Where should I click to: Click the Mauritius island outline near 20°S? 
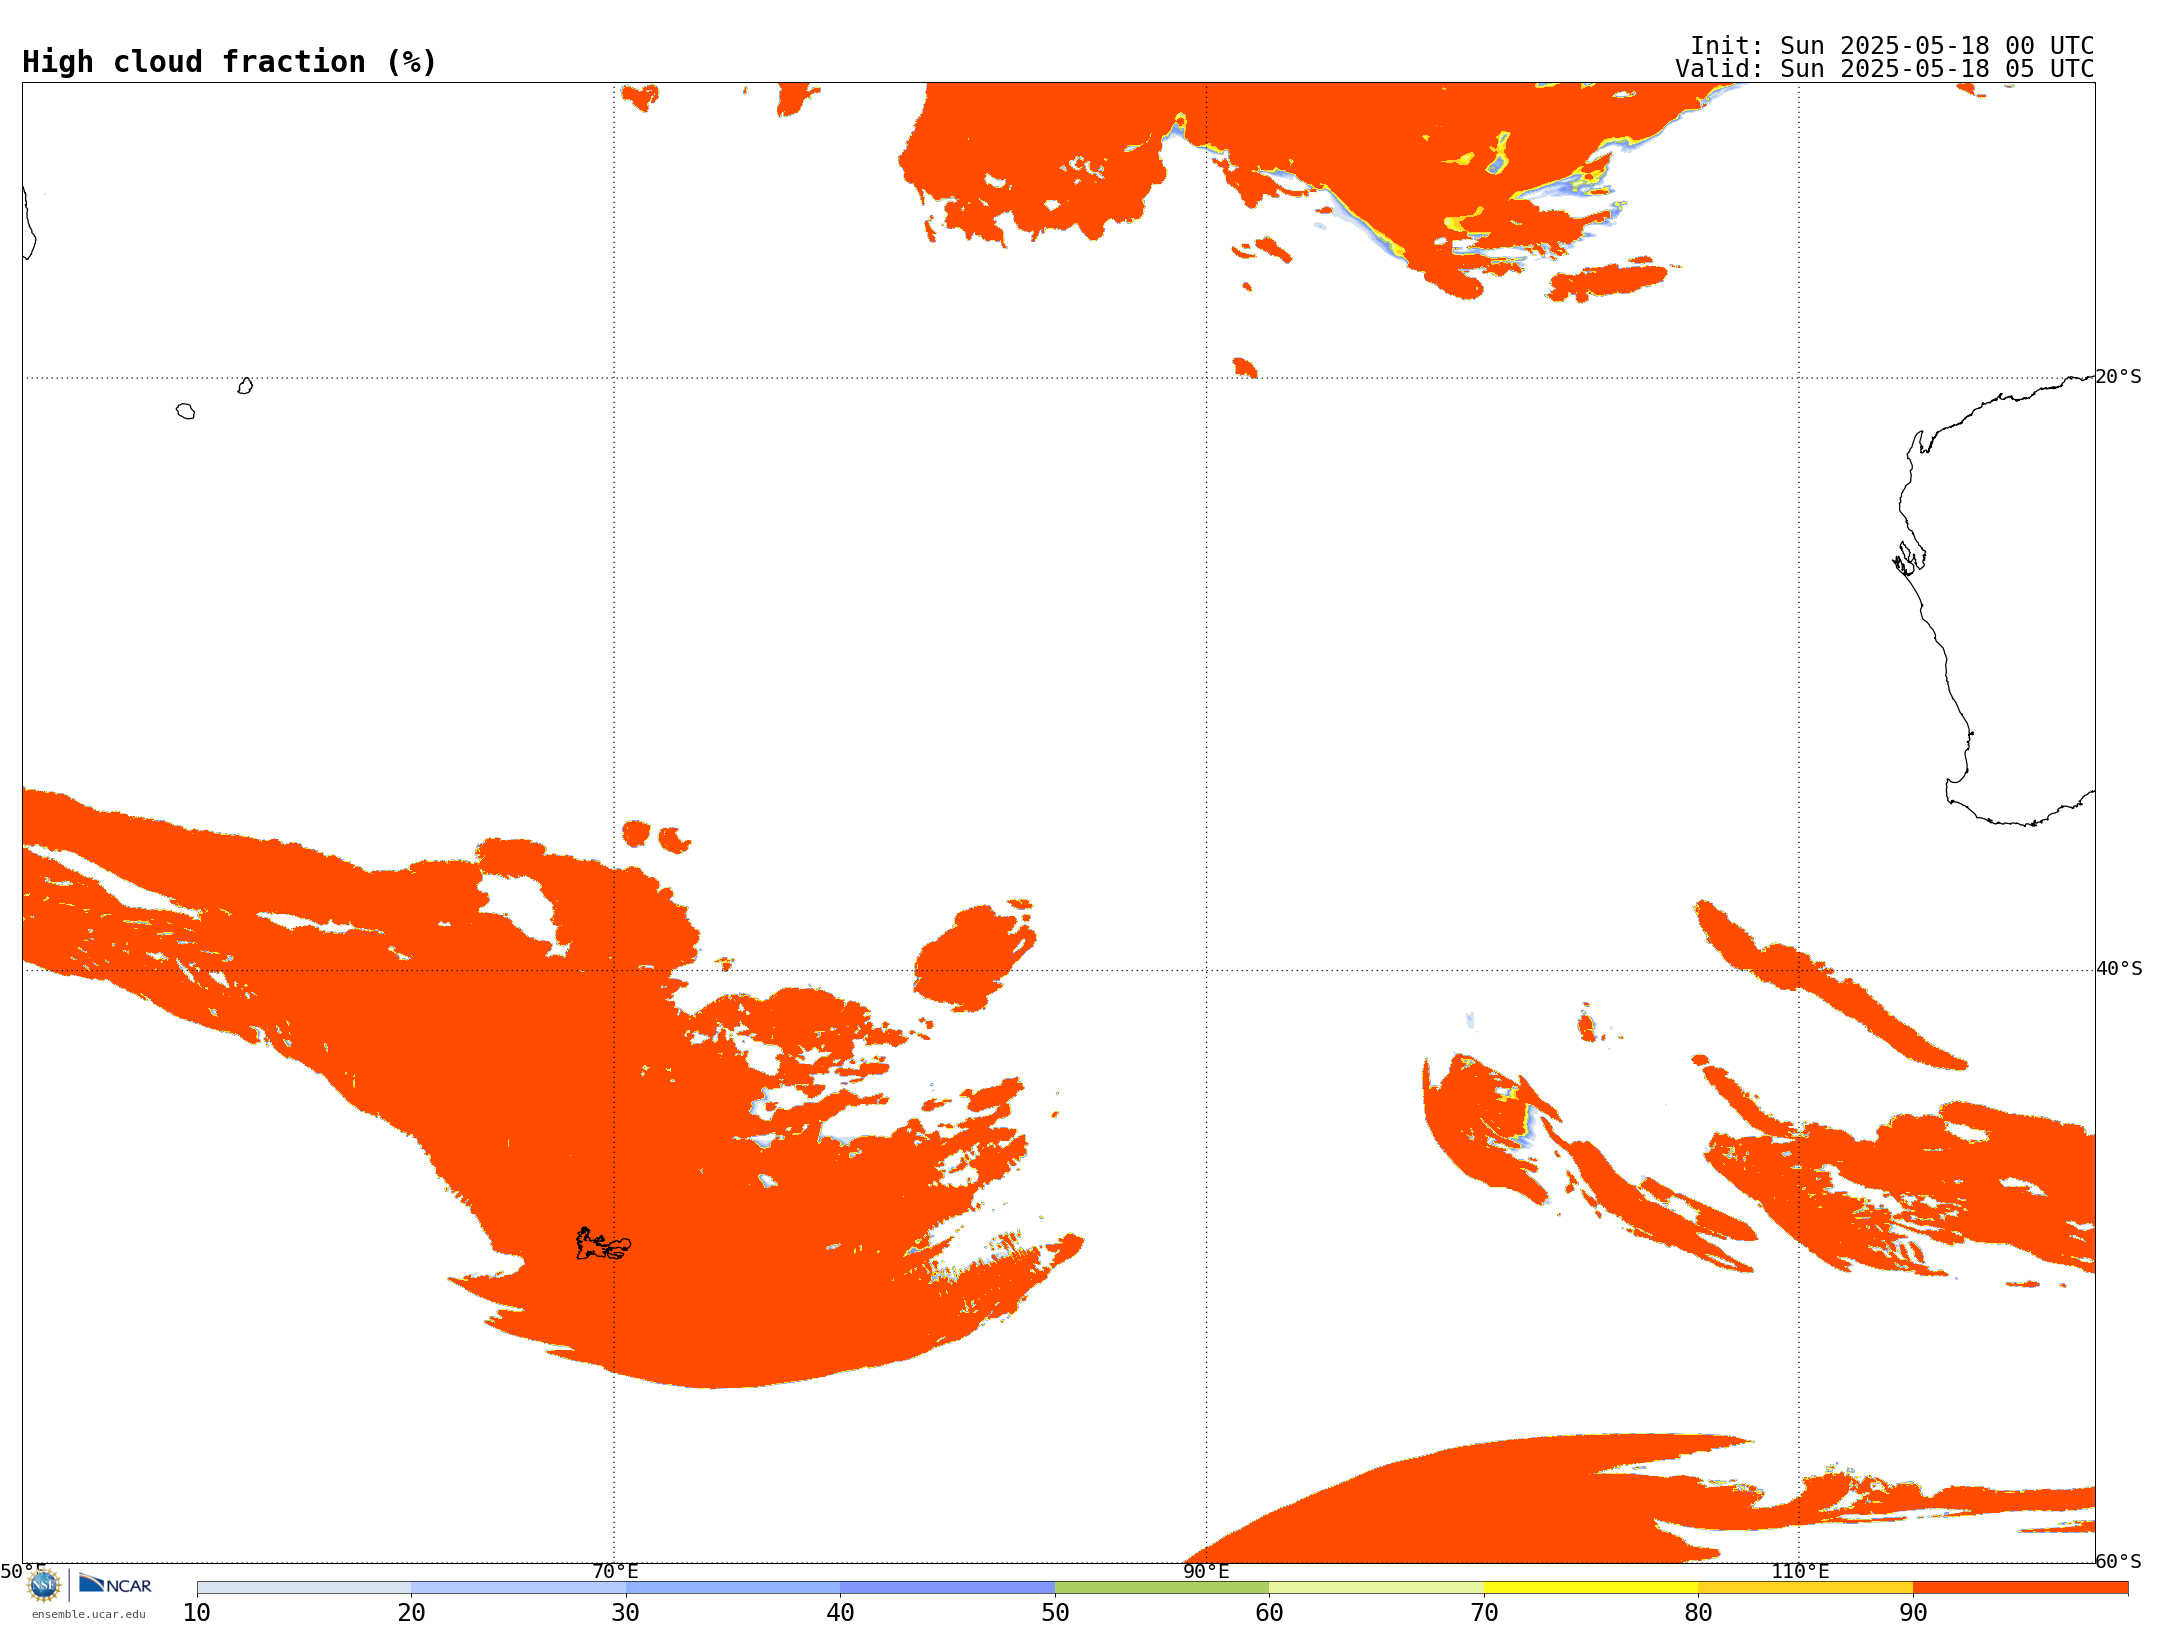click(x=245, y=386)
